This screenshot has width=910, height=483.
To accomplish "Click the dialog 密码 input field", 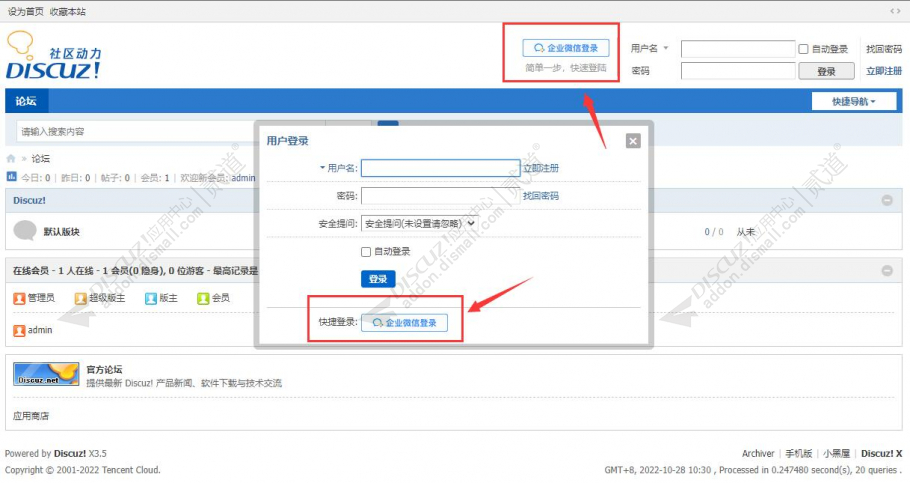I will click(x=440, y=196).
